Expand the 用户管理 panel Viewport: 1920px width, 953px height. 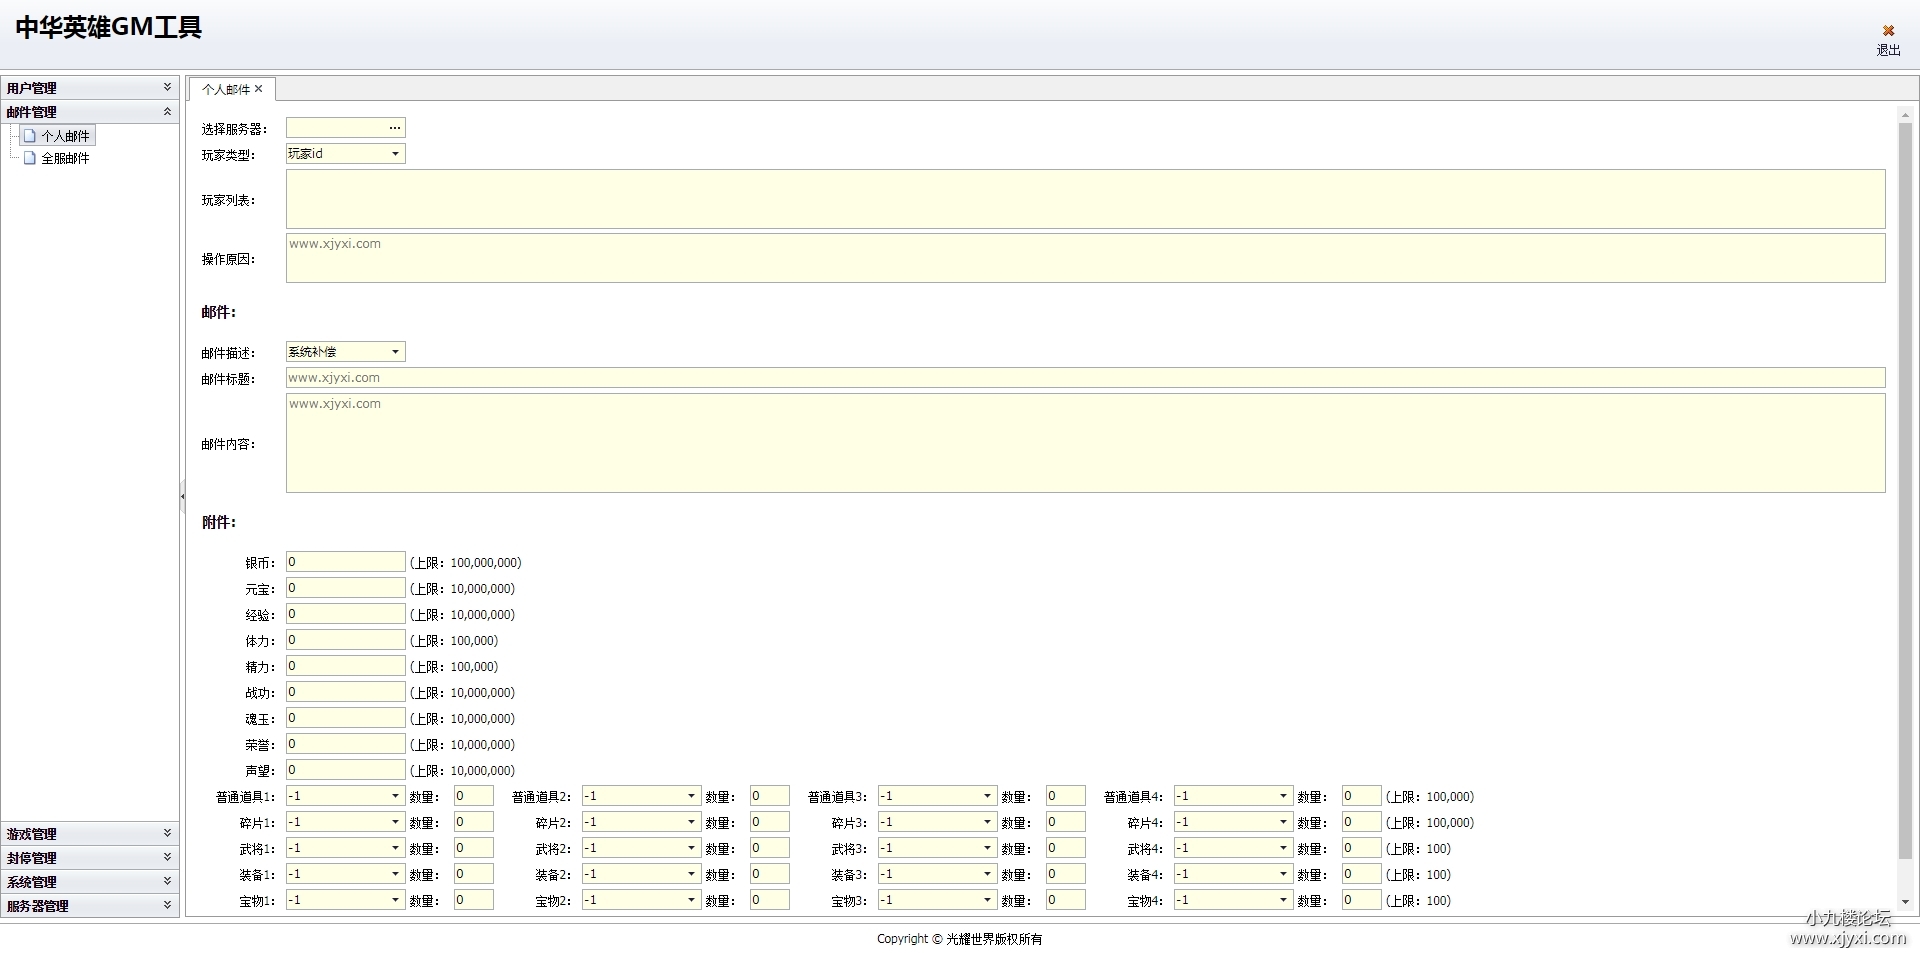(x=167, y=88)
